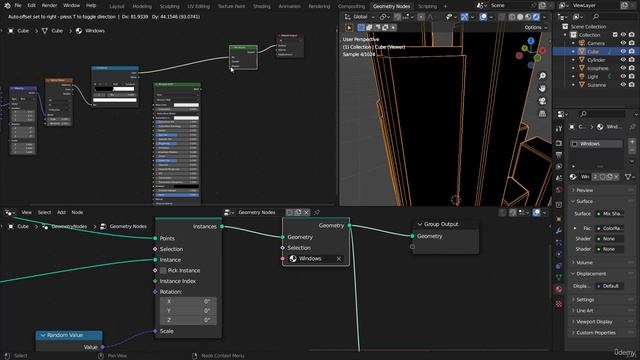Select solid viewport shading mode icon
Screen dimensions: 640x360
pyautogui.click(x=520, y=17)
